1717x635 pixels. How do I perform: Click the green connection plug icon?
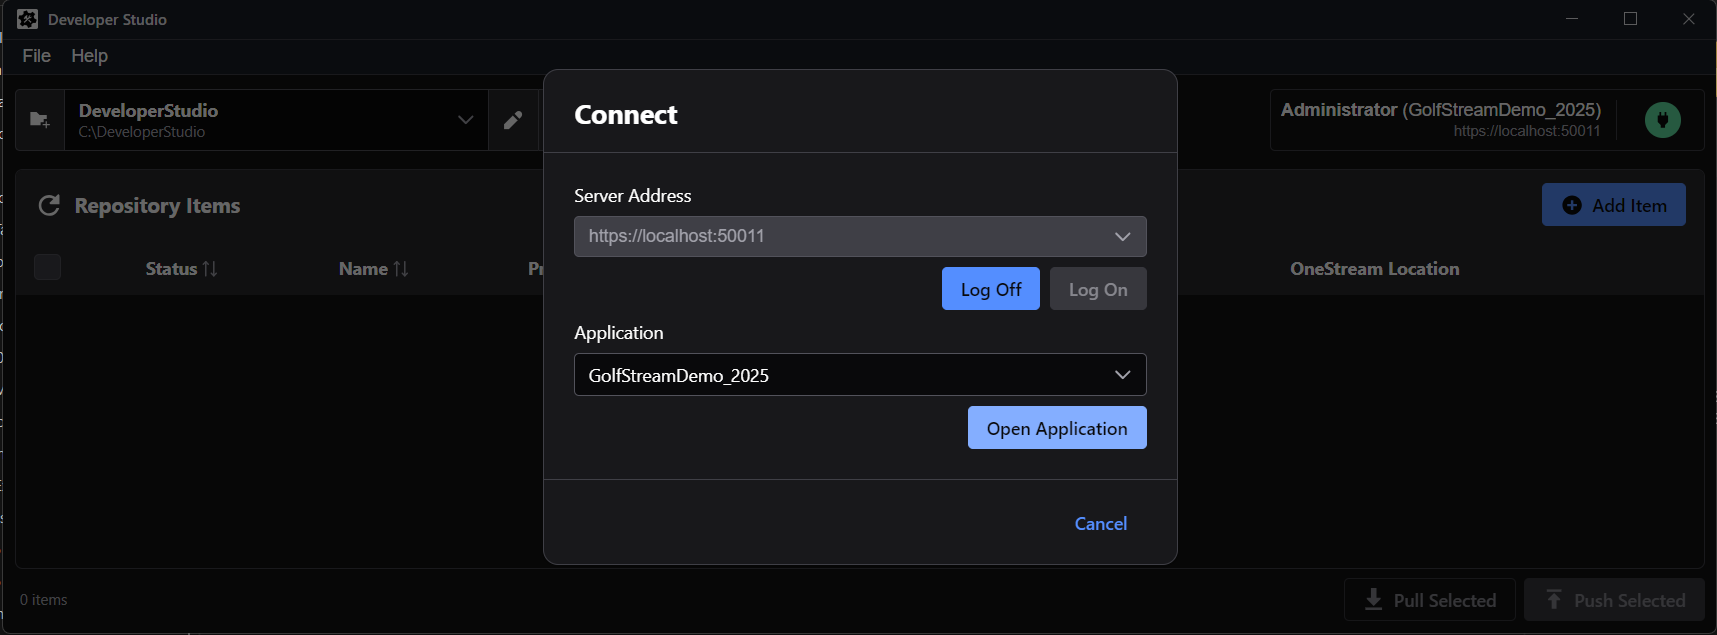click(x=1663, y=120)
